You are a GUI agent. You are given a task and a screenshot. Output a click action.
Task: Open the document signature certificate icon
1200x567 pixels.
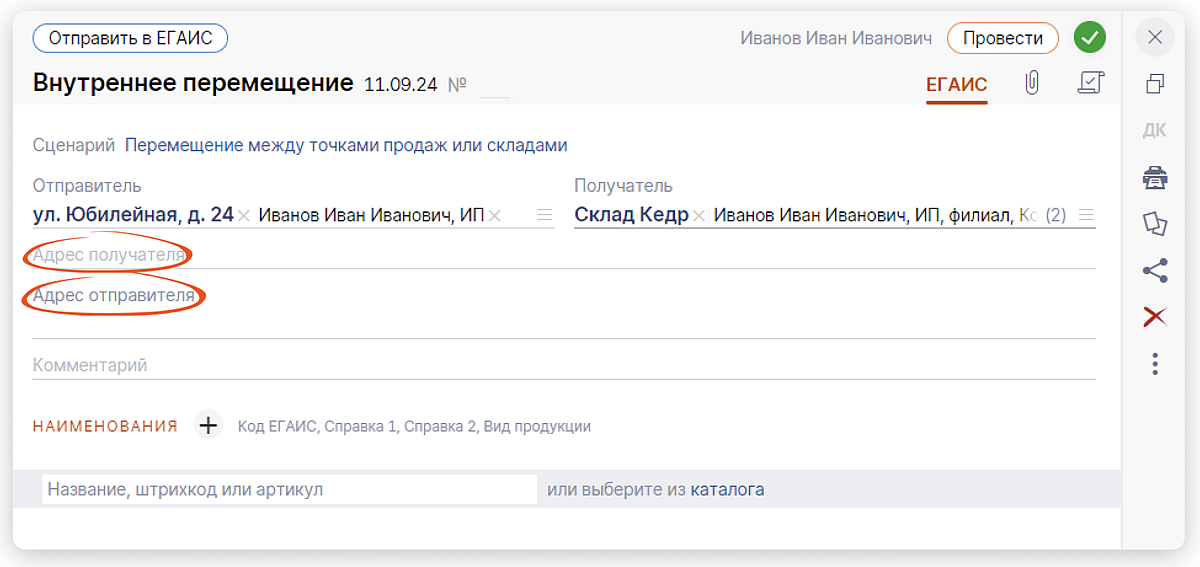(x=1090, y=83)
